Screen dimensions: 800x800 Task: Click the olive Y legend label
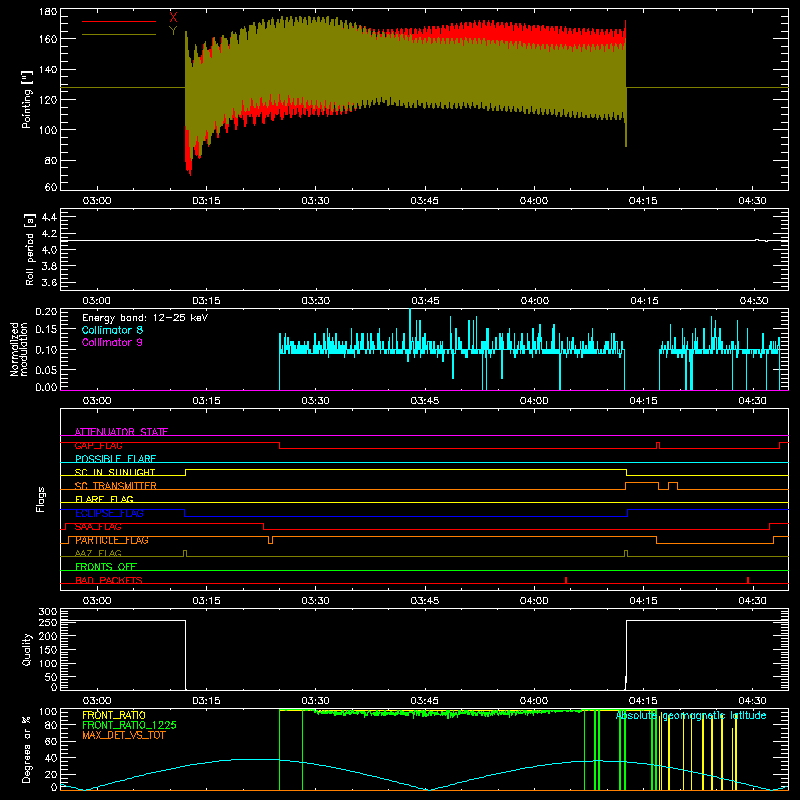(173, 31)
